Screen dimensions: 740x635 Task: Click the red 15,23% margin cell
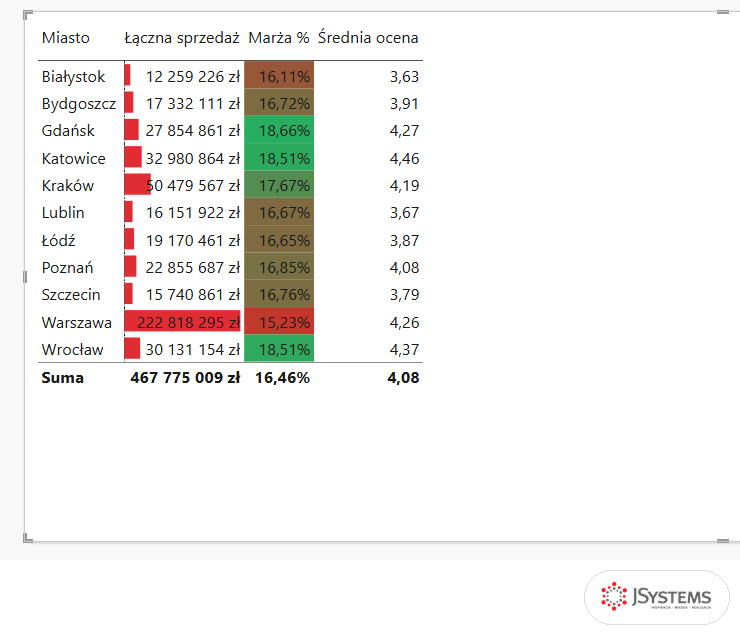pyautogui.click(x=279, y=322)
